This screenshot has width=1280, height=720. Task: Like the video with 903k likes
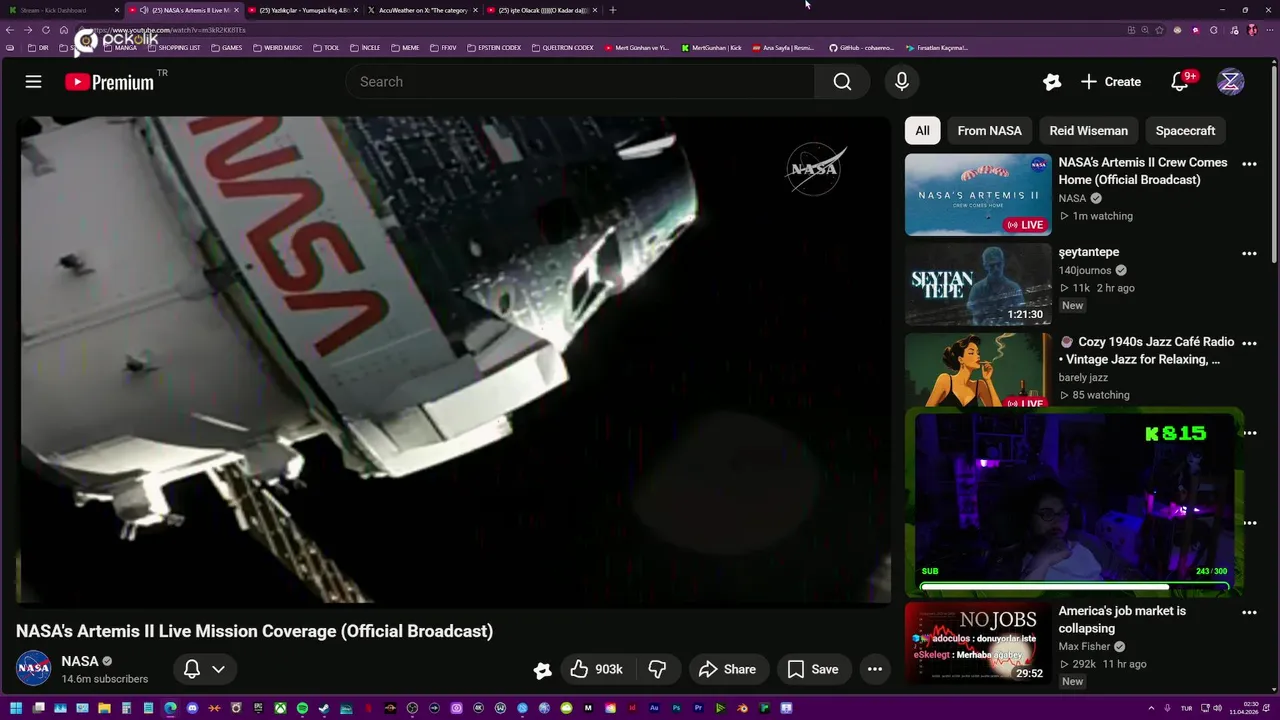point(596,669)
